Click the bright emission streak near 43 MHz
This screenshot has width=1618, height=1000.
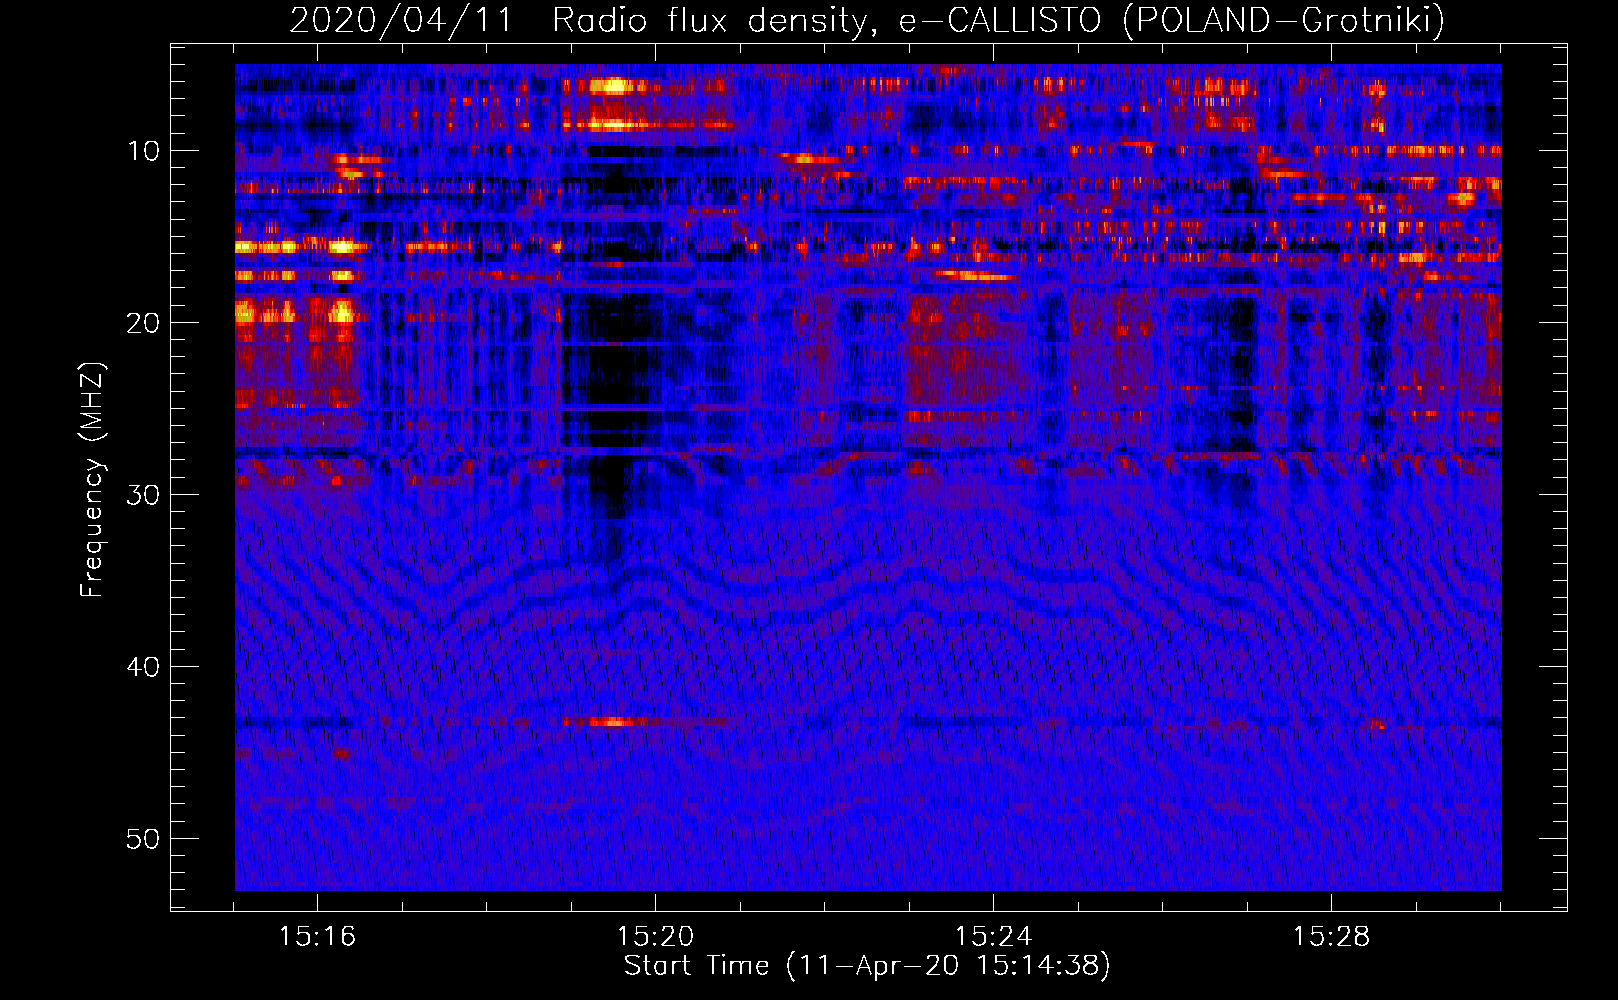click(610, 722)
